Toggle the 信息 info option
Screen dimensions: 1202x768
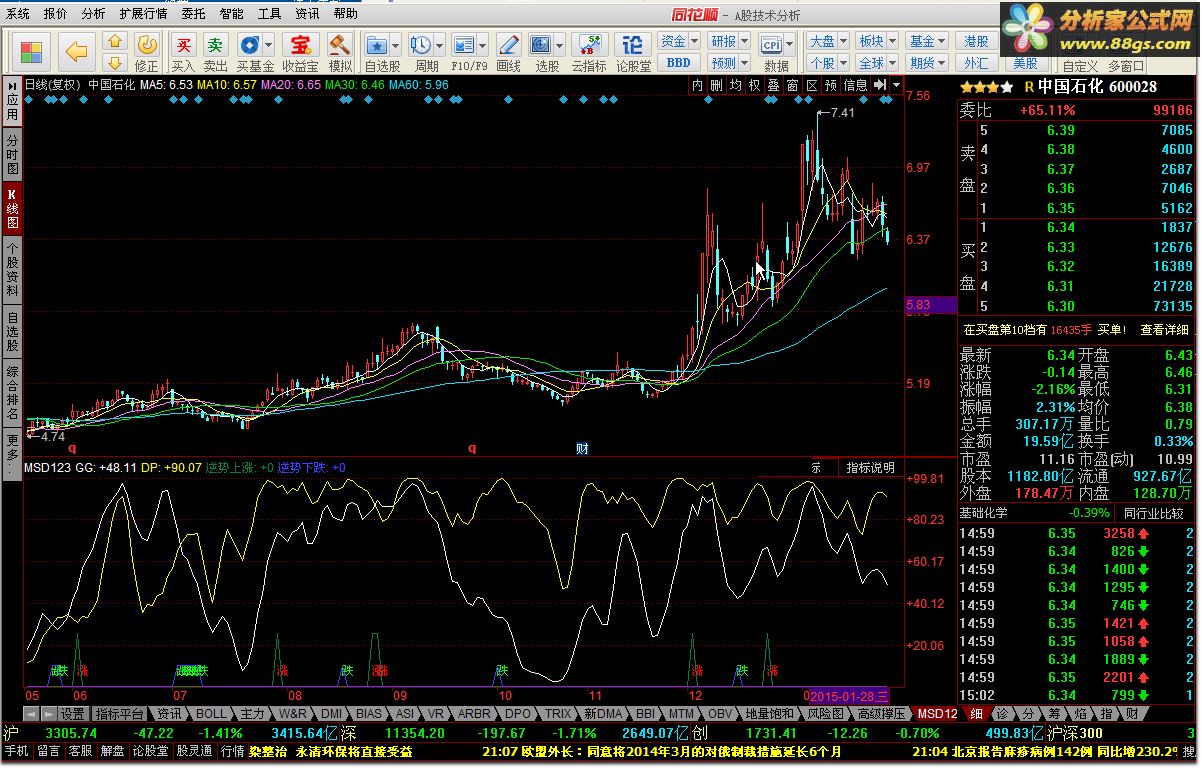pos(855,85)
